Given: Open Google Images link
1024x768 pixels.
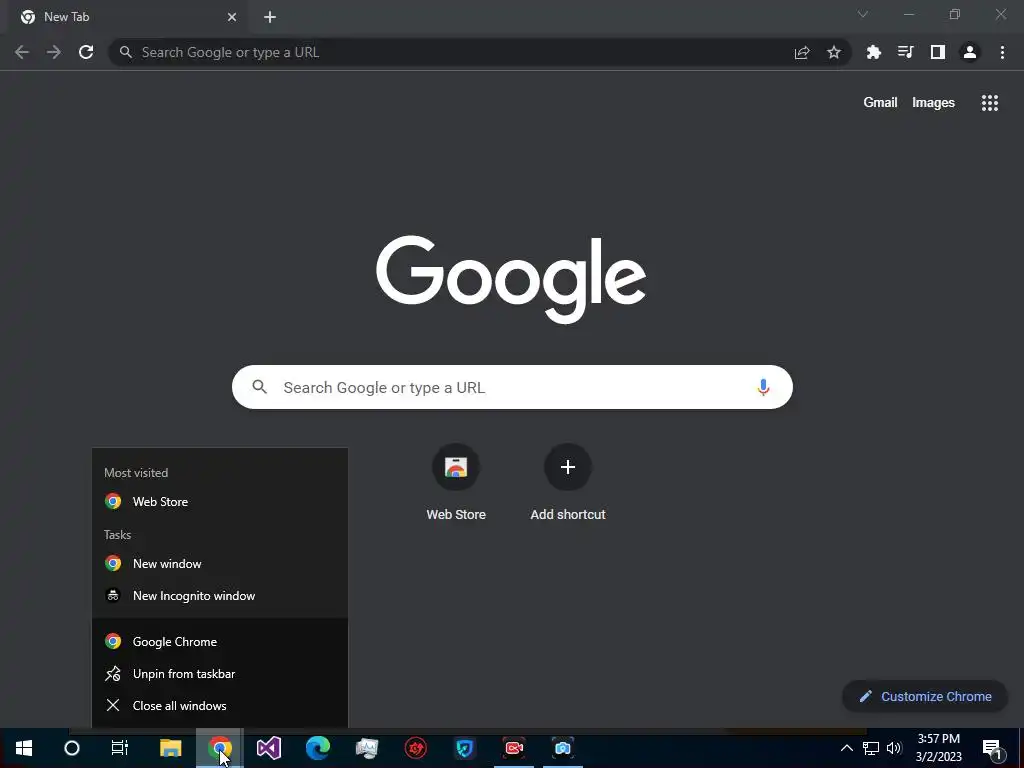Looking at the screenshot, I should point(933,103).
